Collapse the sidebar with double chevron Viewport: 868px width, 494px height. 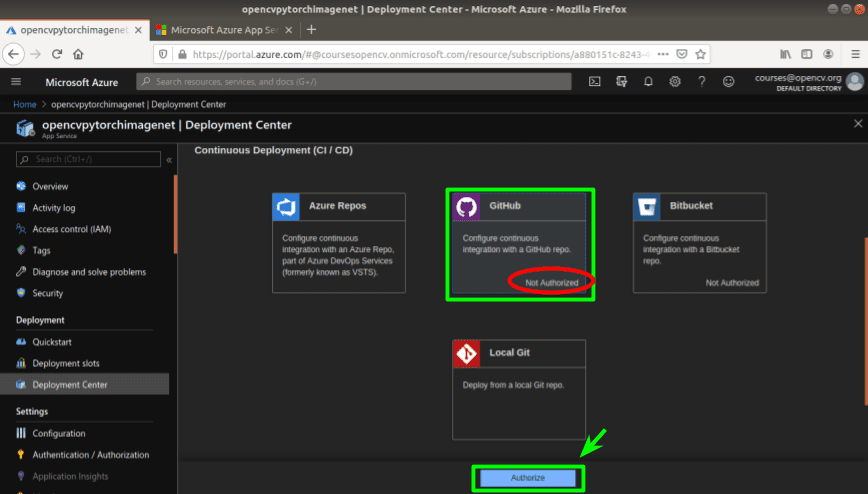click(x=169, y=159)
